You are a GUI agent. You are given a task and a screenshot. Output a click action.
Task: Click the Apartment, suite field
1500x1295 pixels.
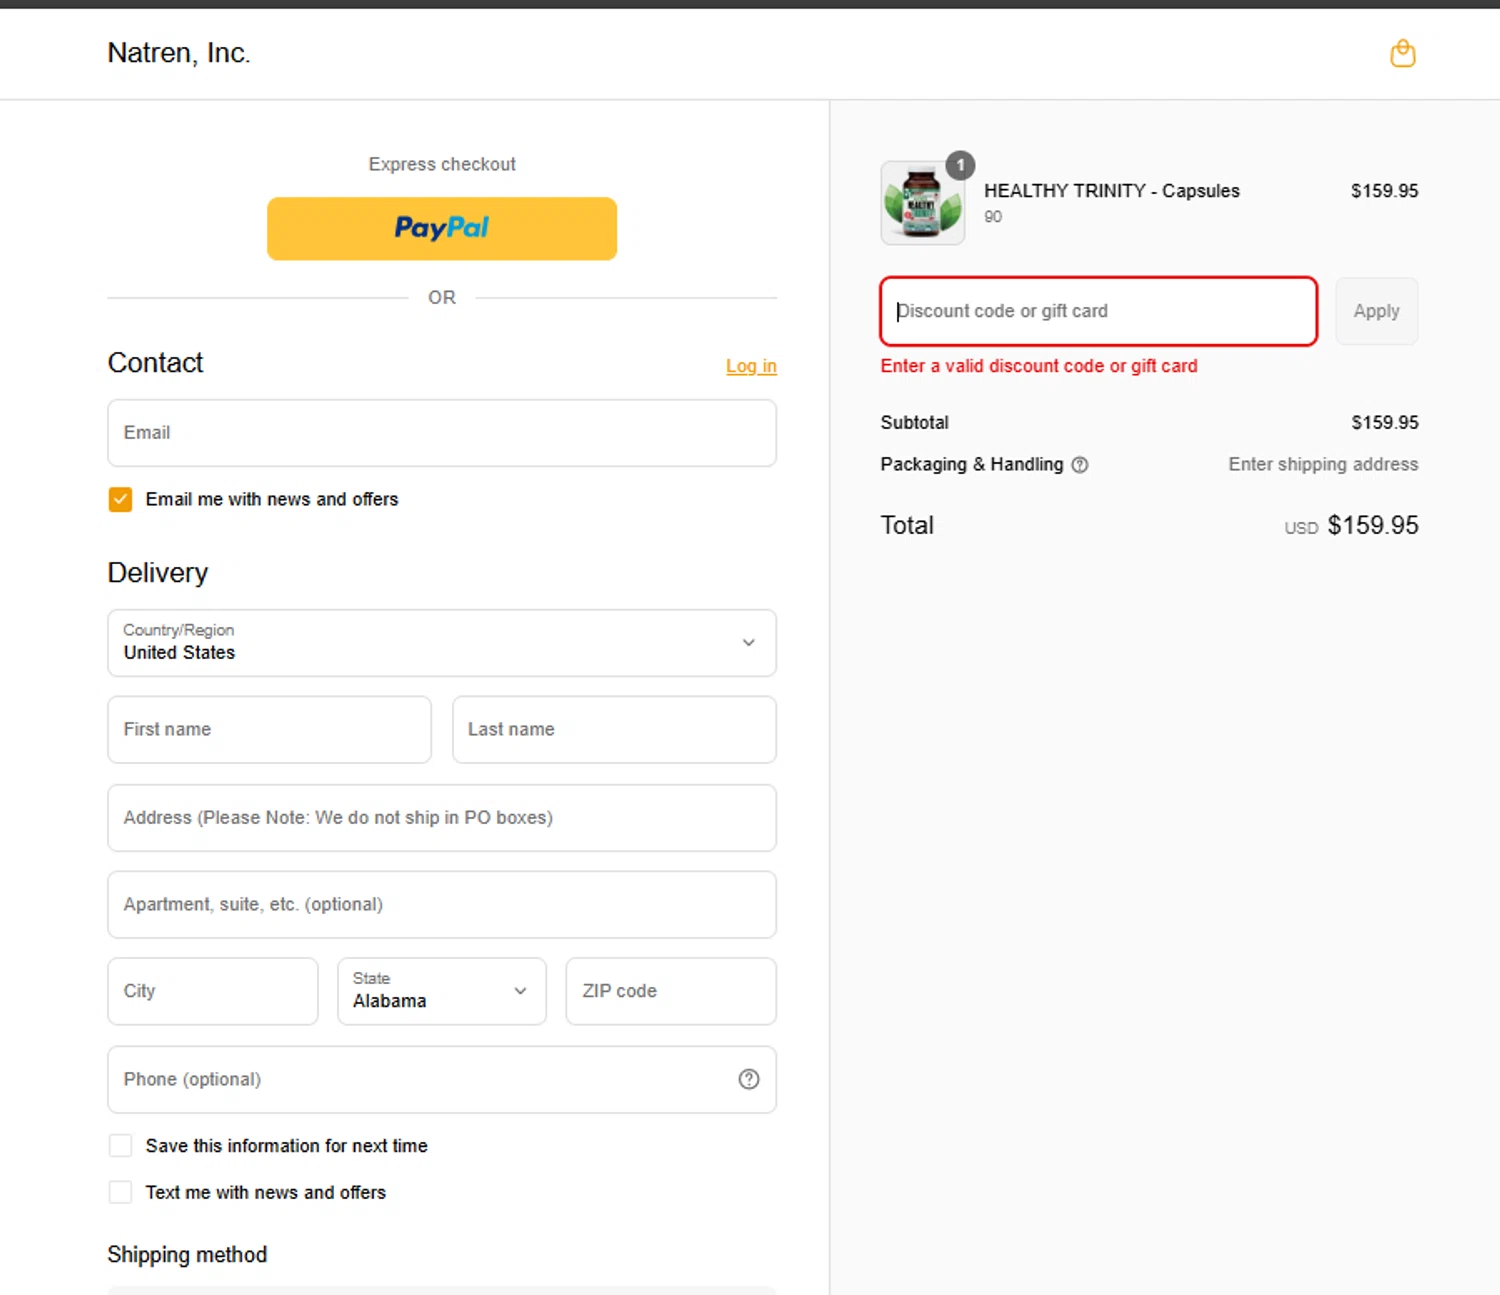pos(442,905)
